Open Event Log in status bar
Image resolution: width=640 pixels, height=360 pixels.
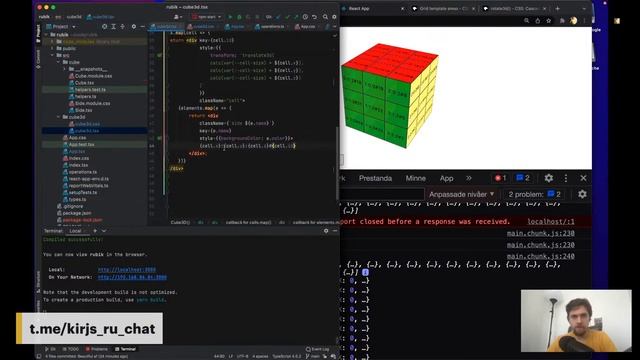point(317,349)
